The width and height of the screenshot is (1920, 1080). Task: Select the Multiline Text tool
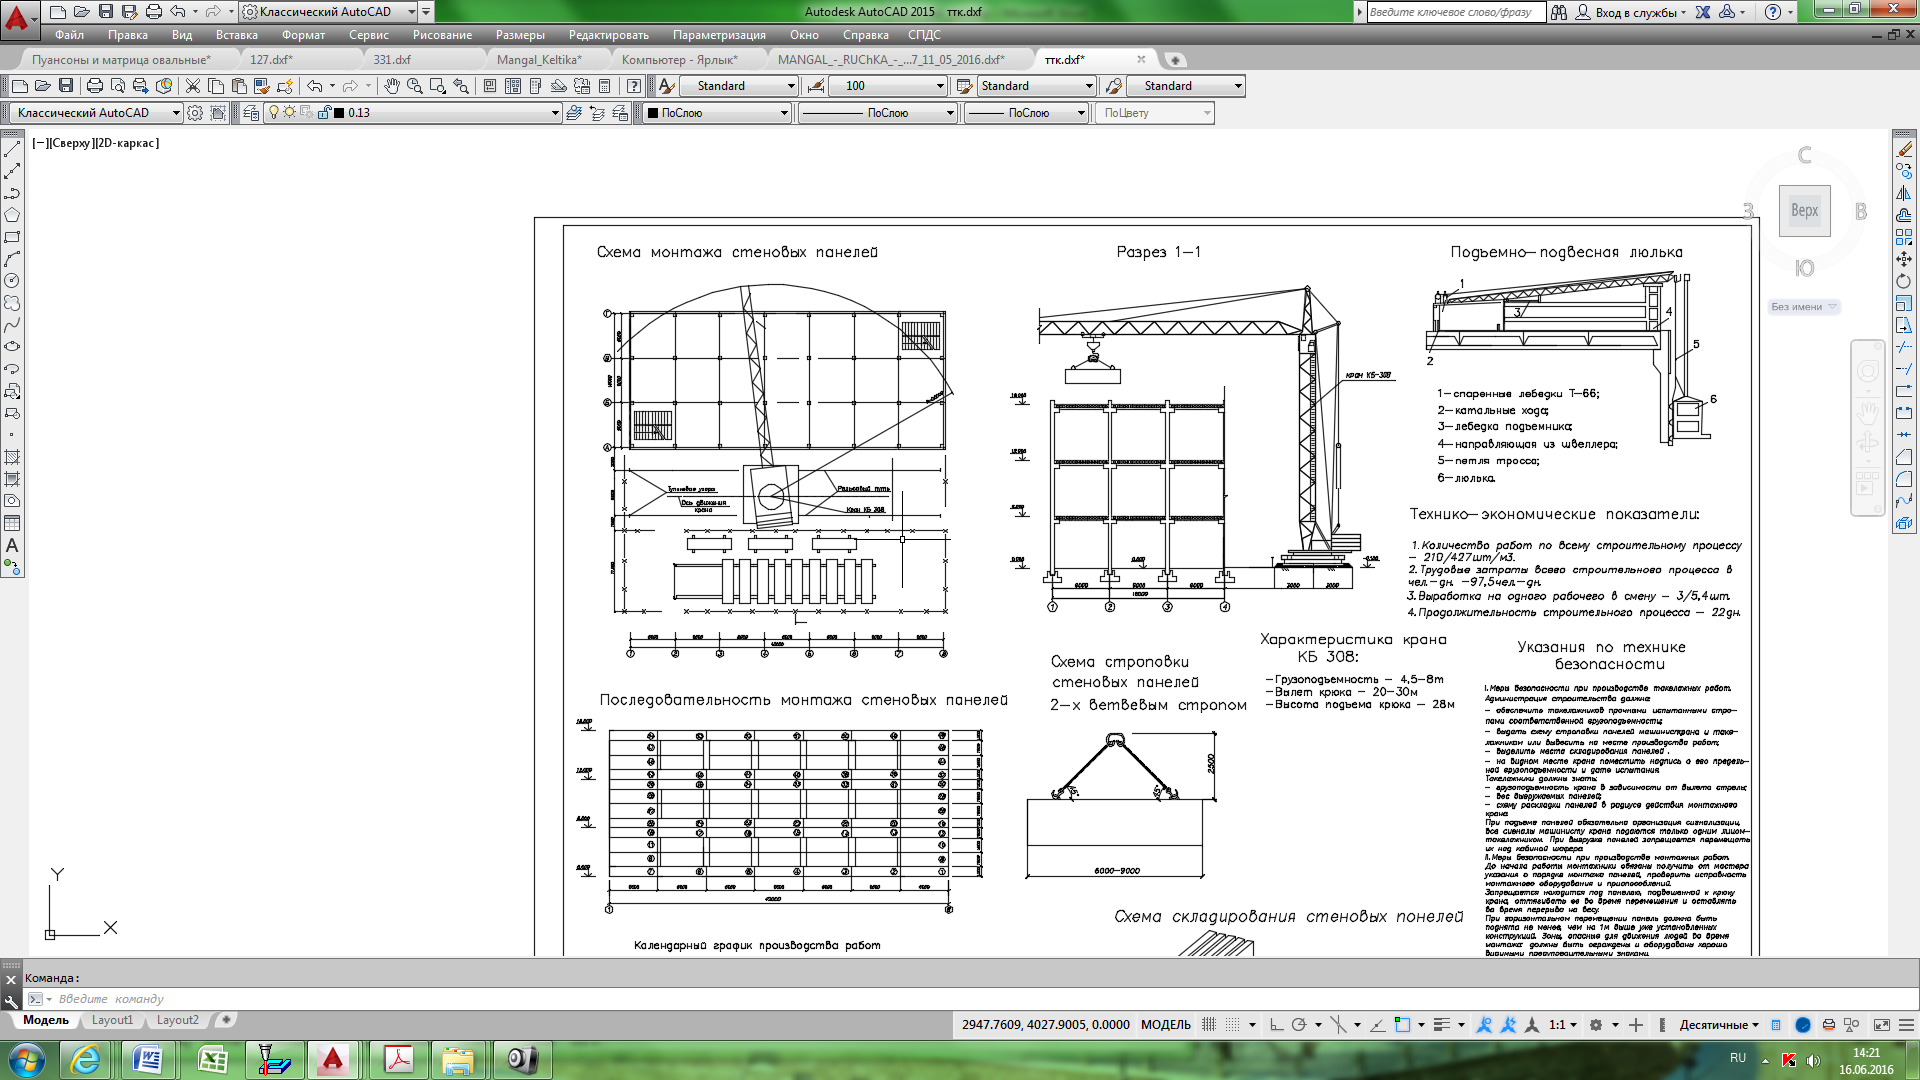click(x=12, y=545)
